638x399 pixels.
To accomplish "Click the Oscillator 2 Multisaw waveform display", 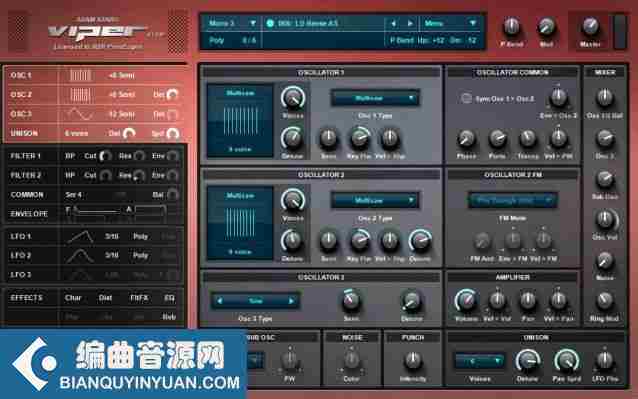I will pyautogui.click(x=240, y=223).
